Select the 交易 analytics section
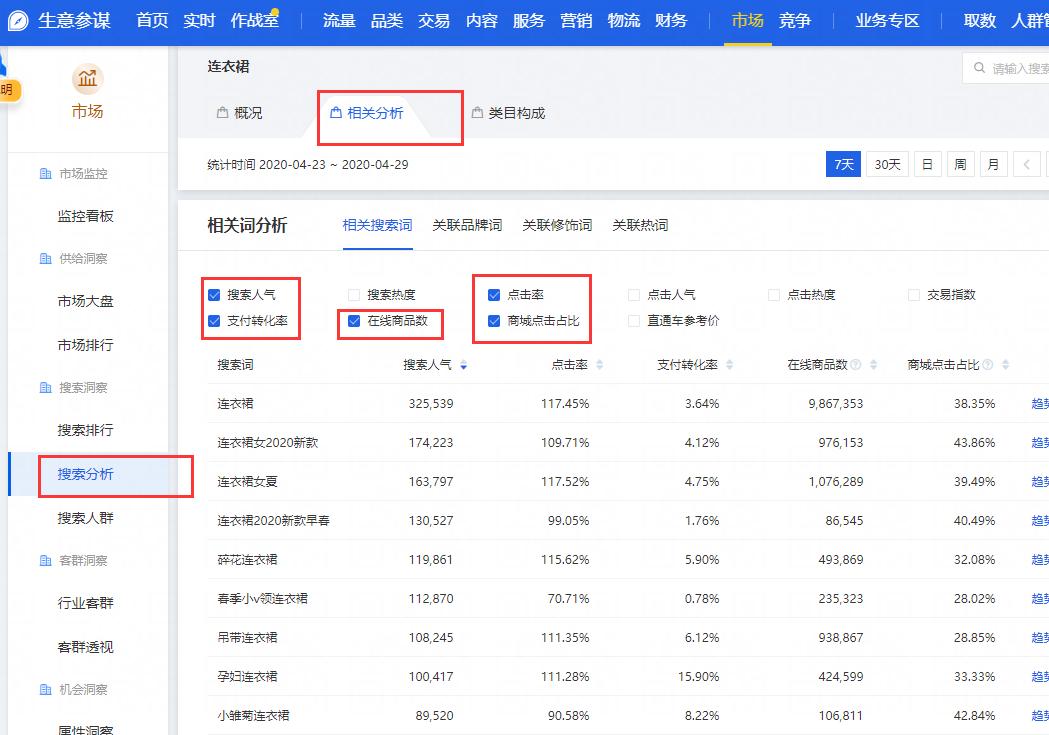The image size is (1049, 735). tap(433, 19)
